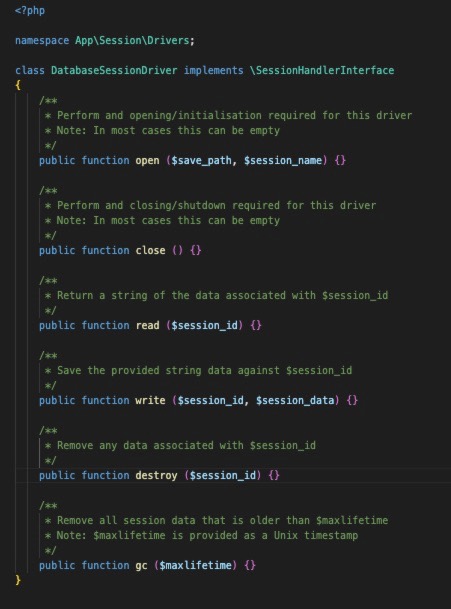The height and width of the screenshot is (609, 451).
Task: Click the empty braces after close()
Action: point(195,251)
